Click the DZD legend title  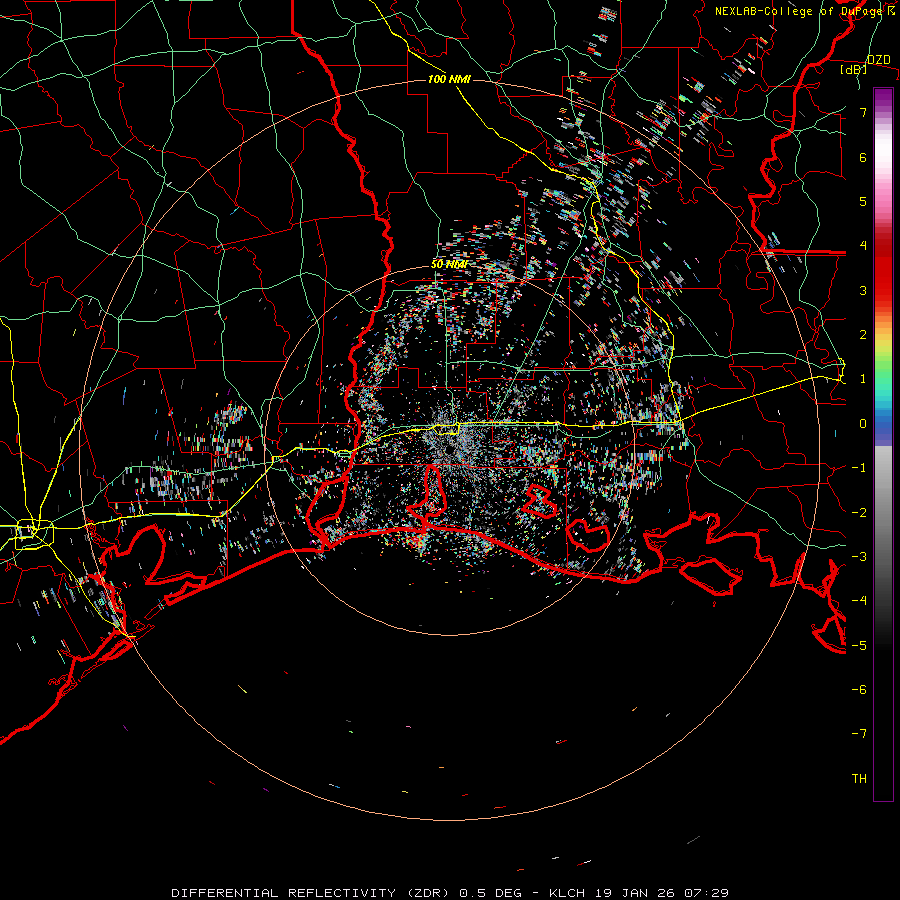tap(878, 60)
